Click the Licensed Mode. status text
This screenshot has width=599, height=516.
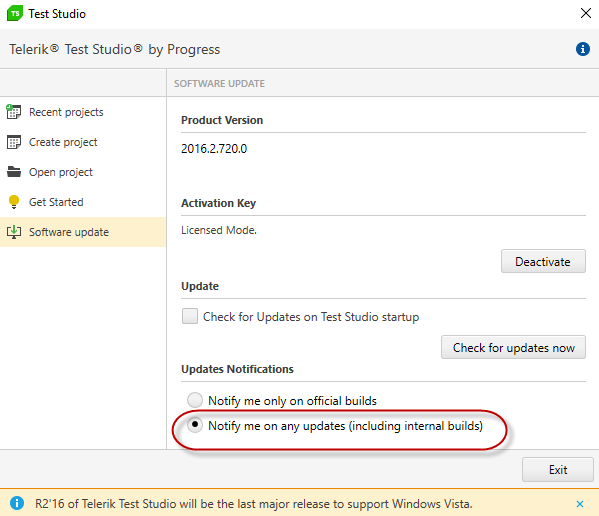219,230
